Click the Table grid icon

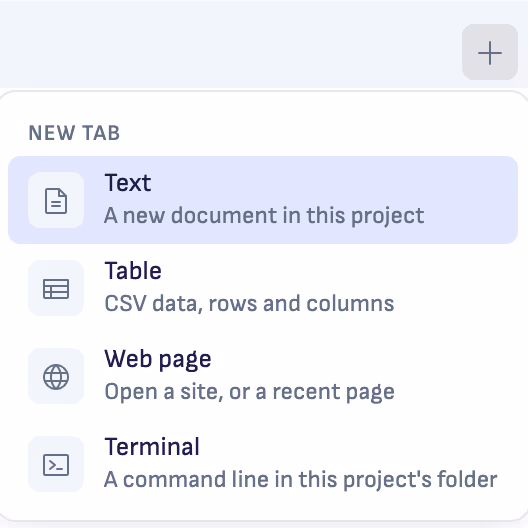click(x=56, y=288)
